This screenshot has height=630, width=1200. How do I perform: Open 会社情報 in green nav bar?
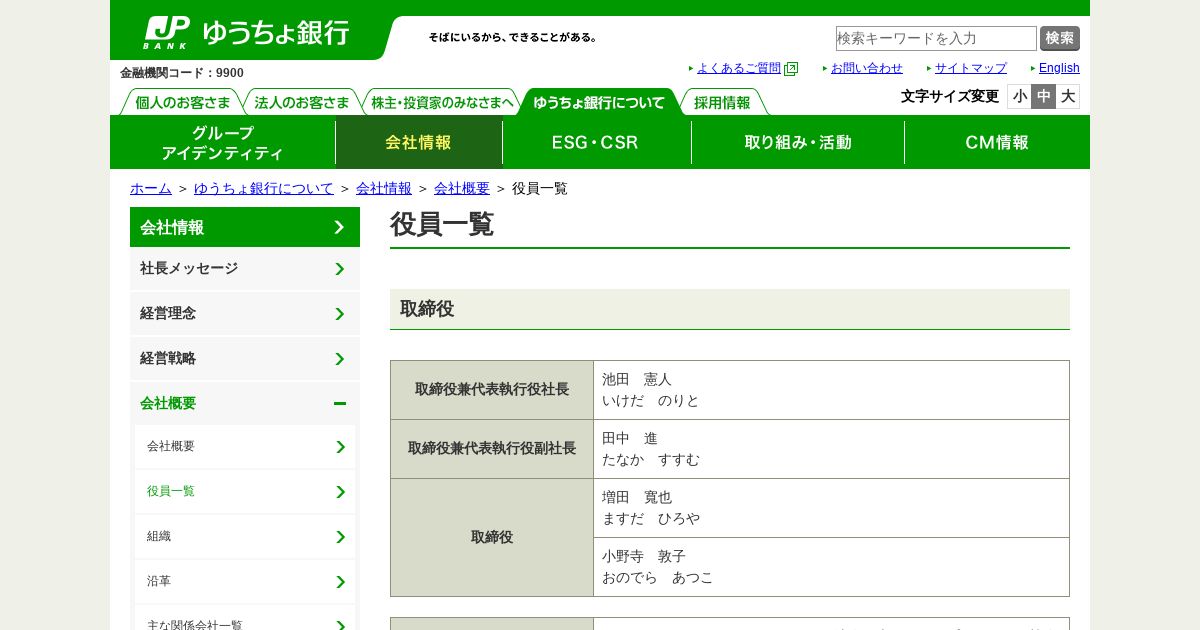click(x=419, y=143)
